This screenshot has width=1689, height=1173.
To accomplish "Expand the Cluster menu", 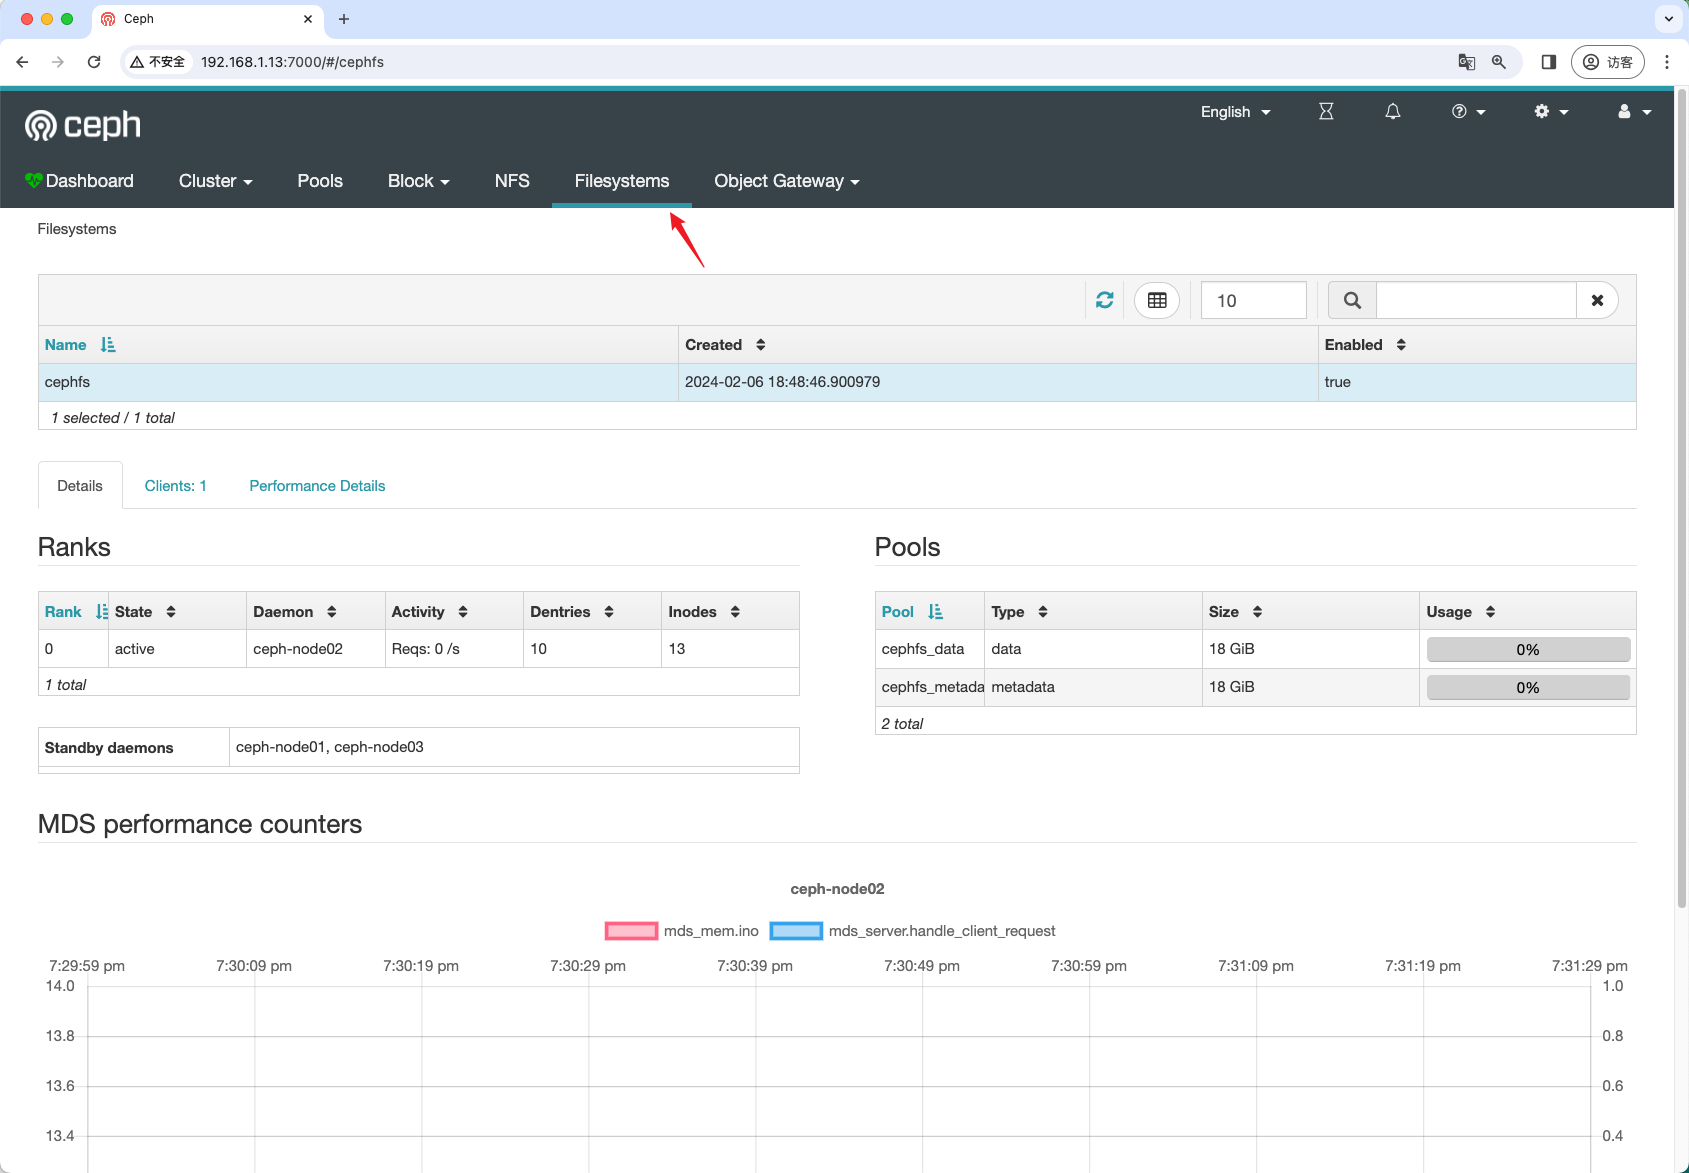I will point(215,181).
